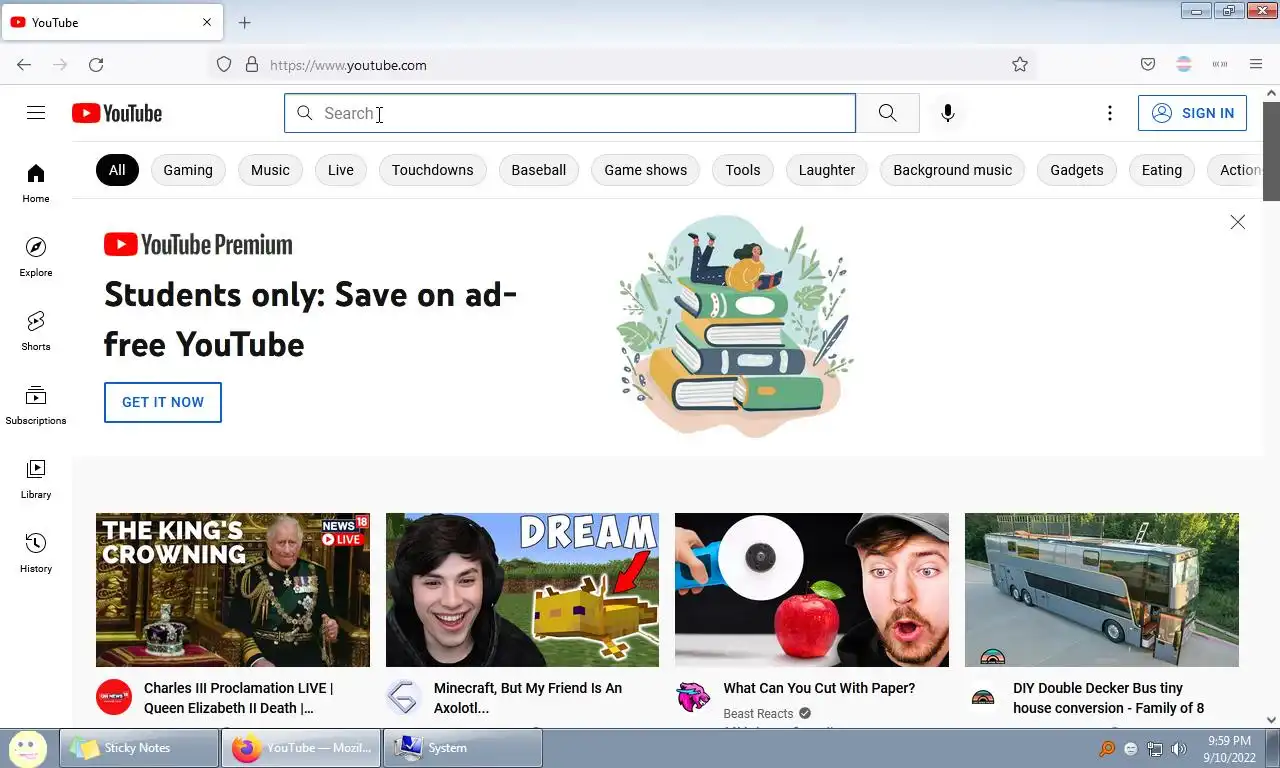Reload the page
The width and height of the screenshot is (1280, 768).
pyautogui.click(x=96, y=65)
